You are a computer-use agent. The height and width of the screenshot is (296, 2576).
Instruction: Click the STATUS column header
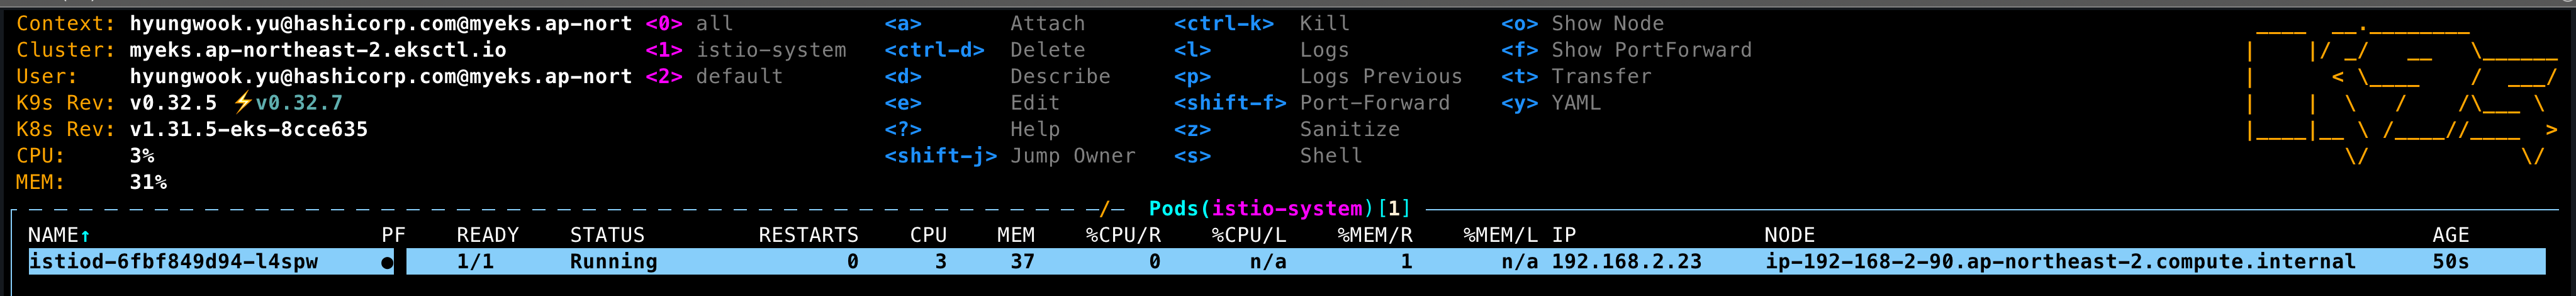(607, 235)
